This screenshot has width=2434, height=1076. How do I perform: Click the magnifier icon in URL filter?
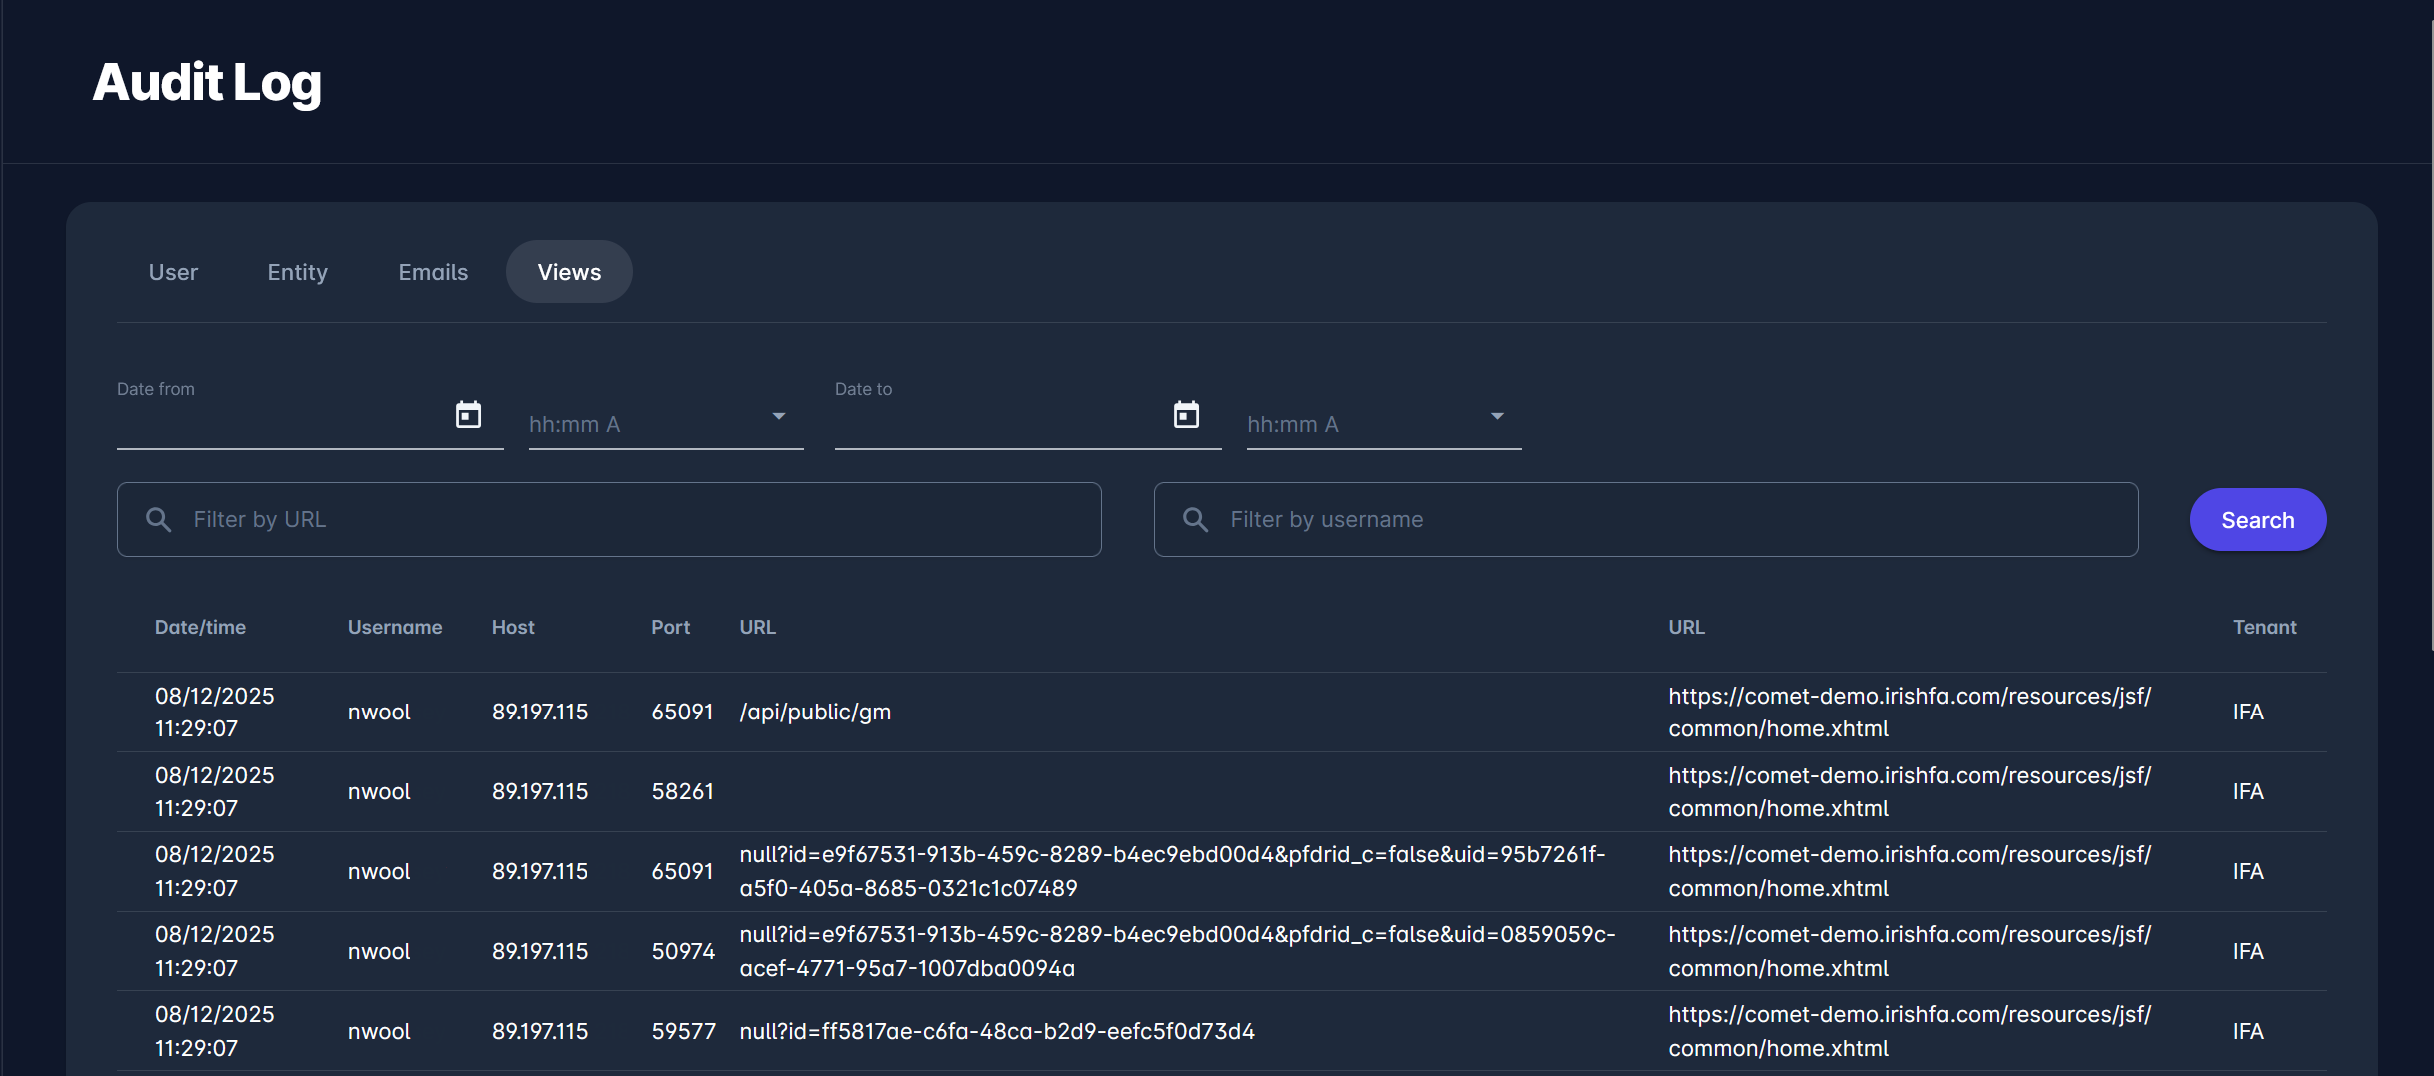click(x=159, y=519)
